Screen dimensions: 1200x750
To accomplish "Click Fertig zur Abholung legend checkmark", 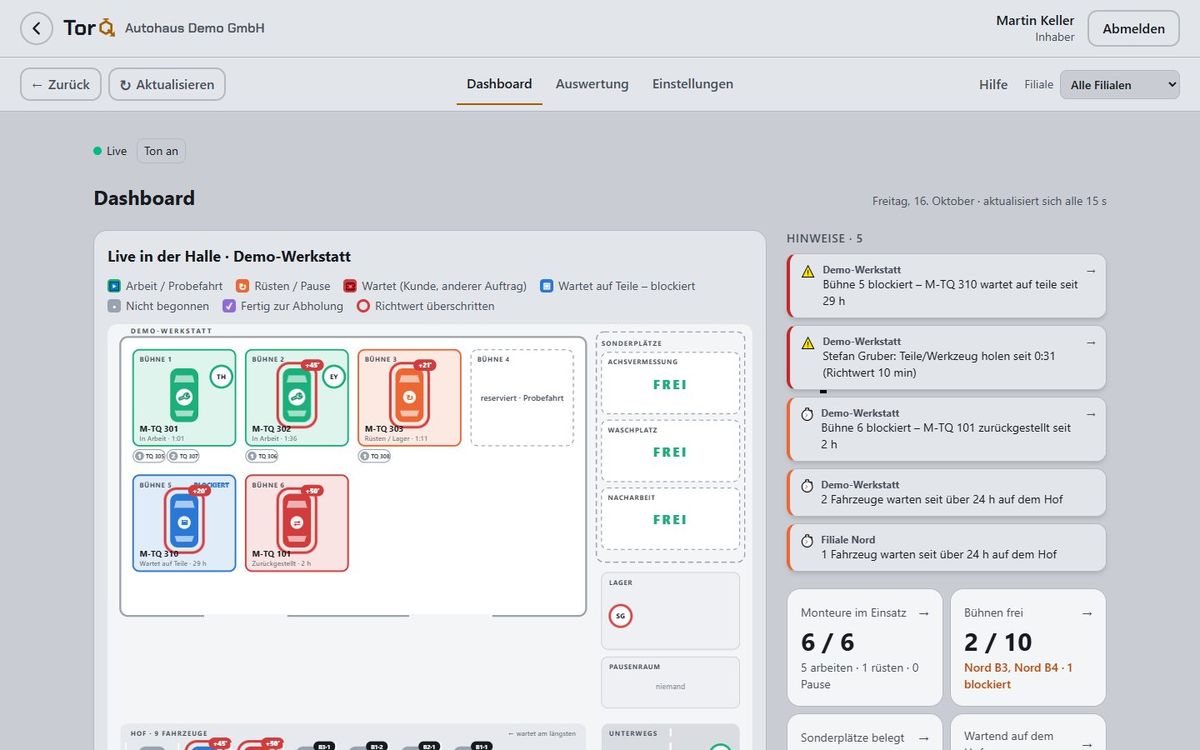I will coord(229,306).
